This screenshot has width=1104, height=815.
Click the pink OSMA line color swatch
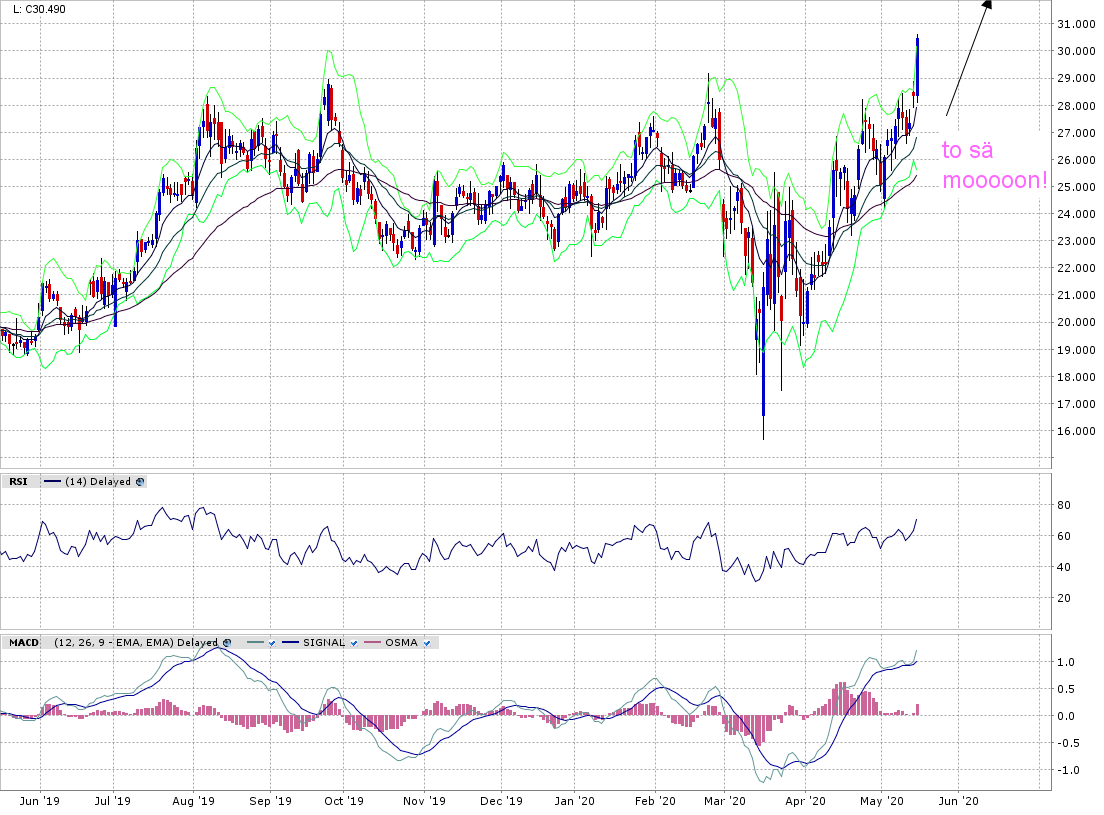373,642
